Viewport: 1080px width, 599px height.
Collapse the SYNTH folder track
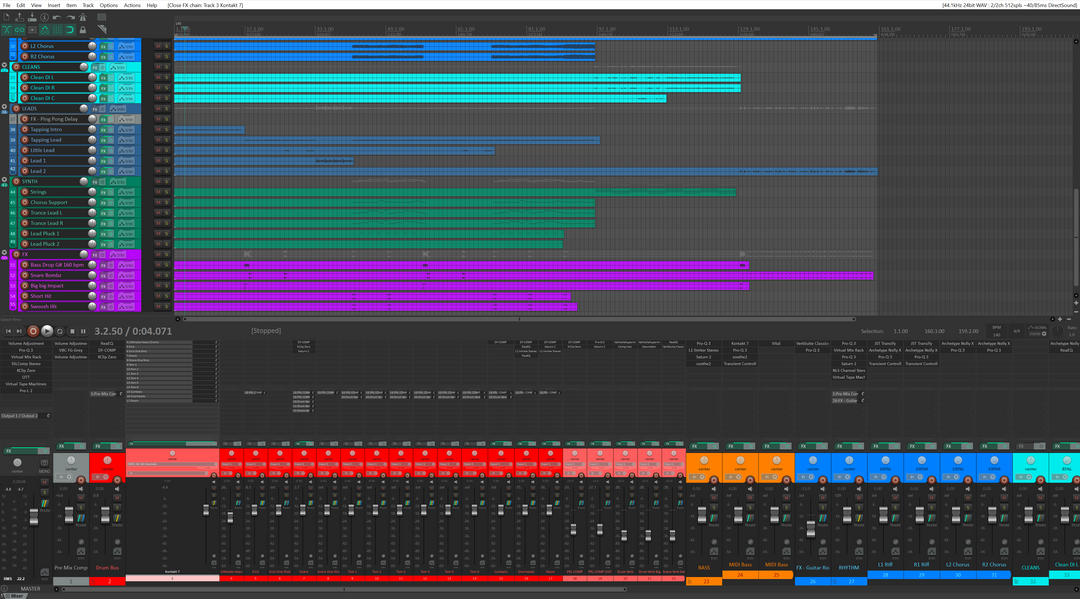(5, 179)
